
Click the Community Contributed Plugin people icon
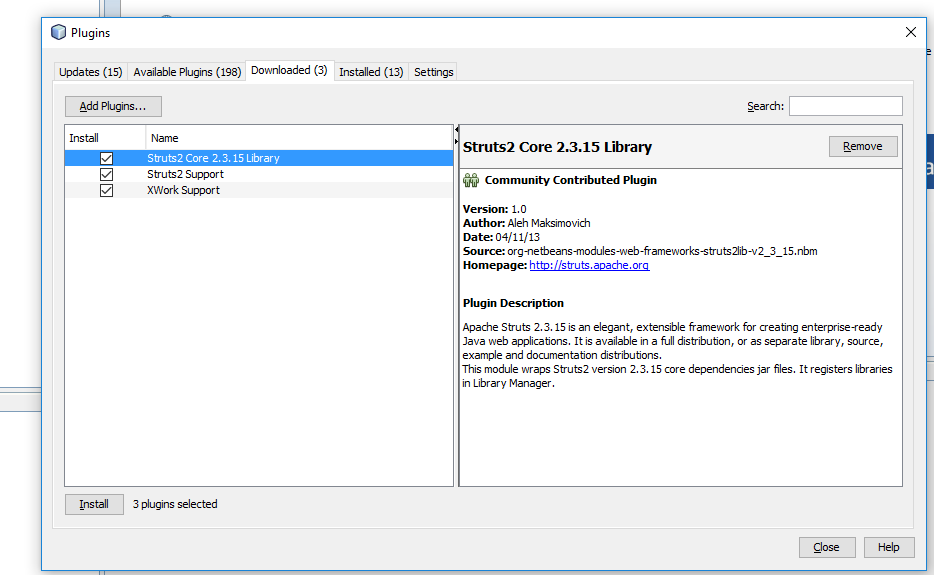tap(471, 180)
